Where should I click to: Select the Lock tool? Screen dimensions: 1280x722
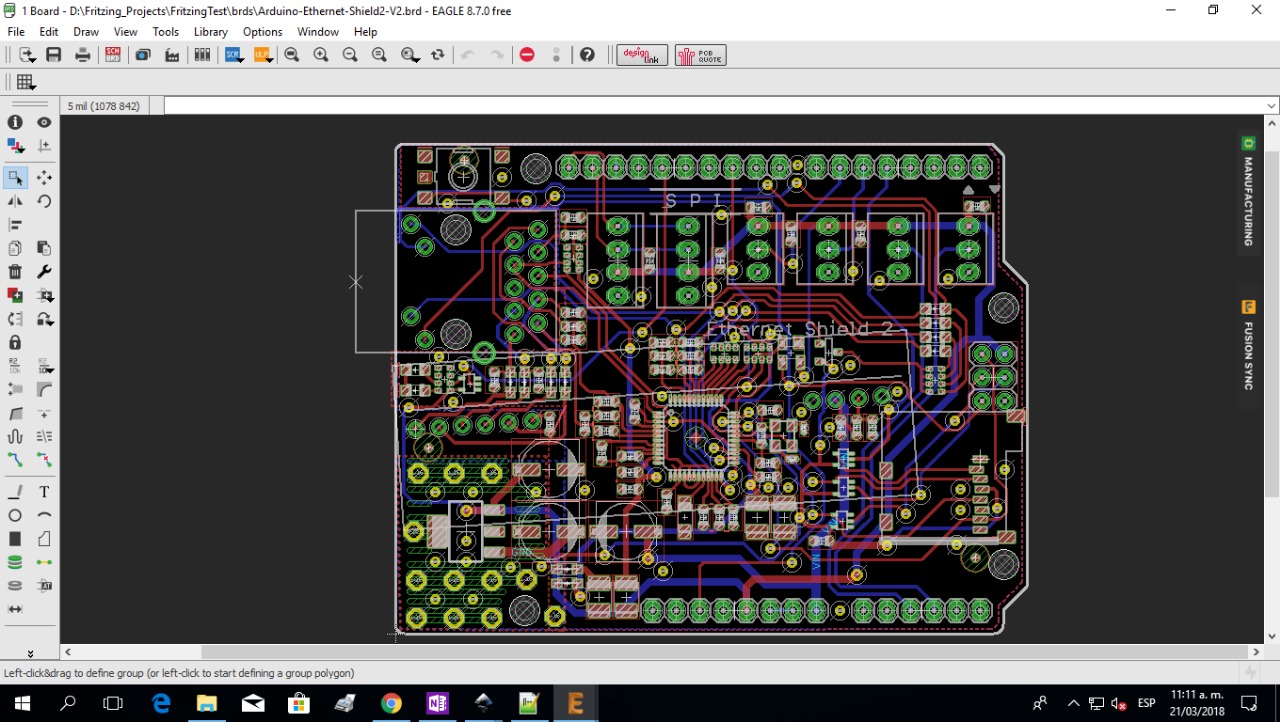15,342
